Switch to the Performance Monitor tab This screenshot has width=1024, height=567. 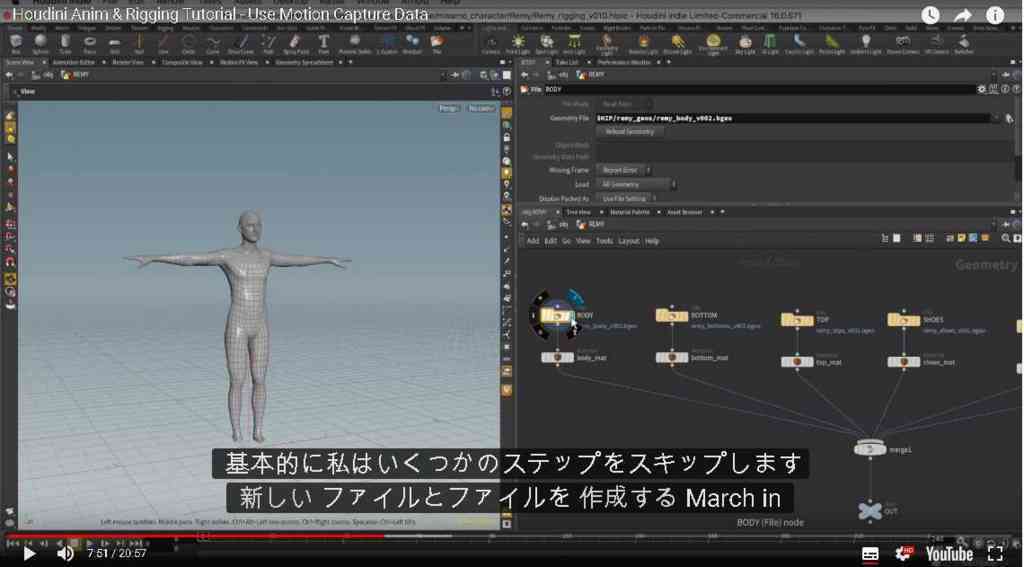tap(622, 62)
